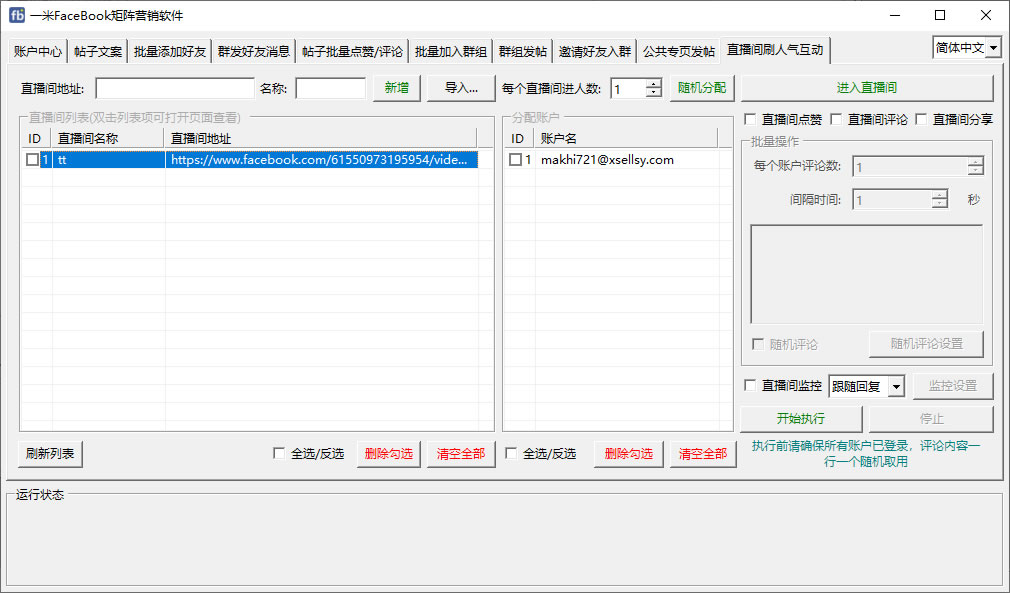Click the 每个直播间进人数 value field
This screenshot has height=593, width=1010.
(x=628, y=88)
